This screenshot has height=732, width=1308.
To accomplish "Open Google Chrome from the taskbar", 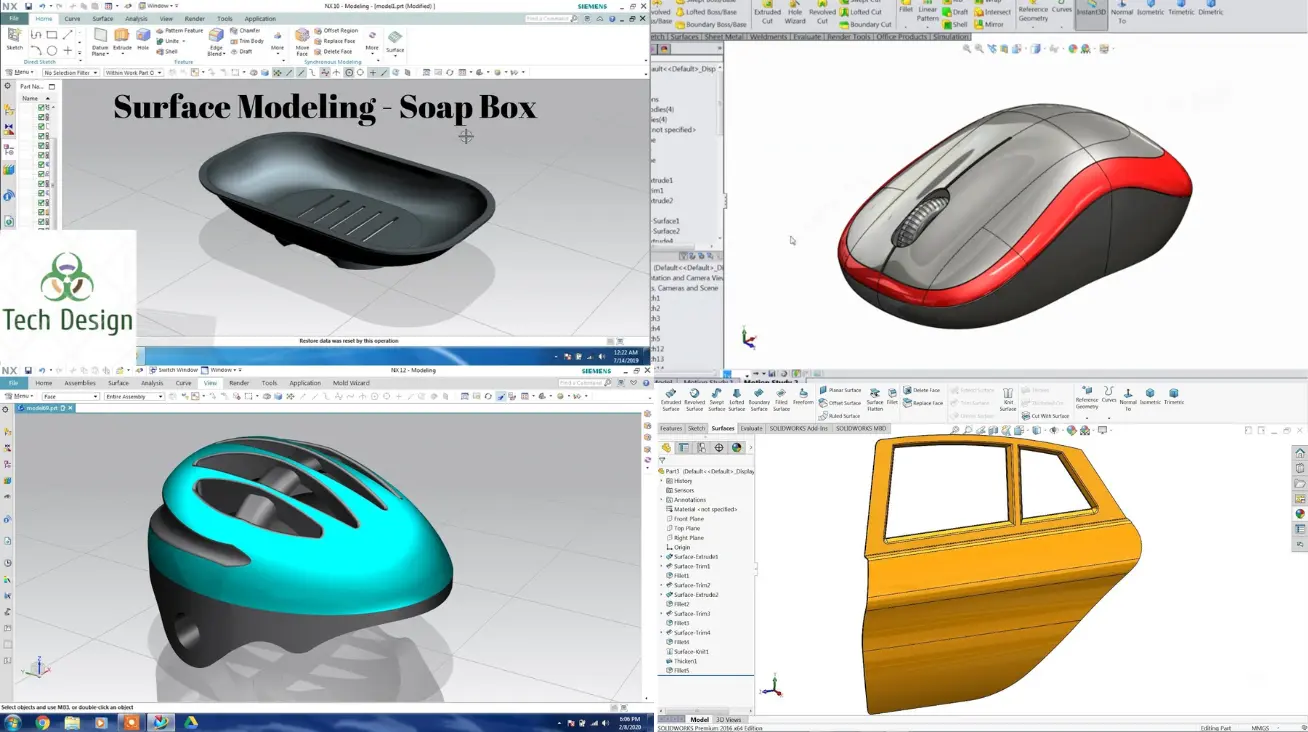I will click(x=42, y=722).
